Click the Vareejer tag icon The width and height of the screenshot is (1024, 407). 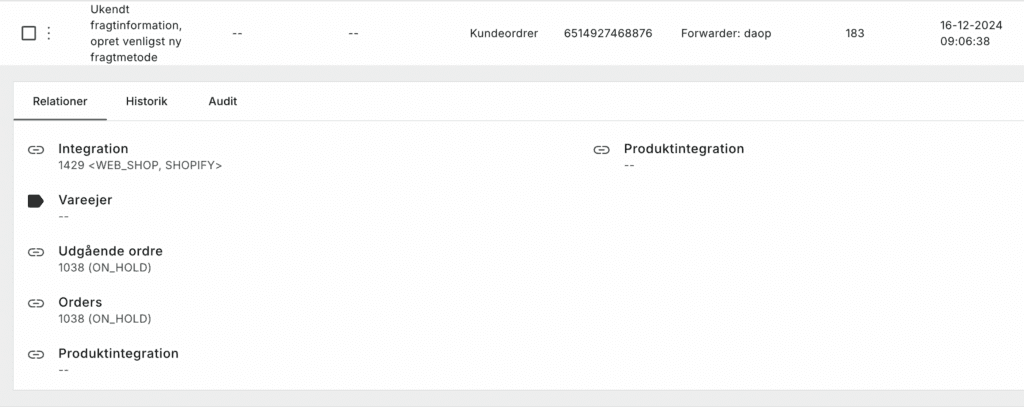36,201
